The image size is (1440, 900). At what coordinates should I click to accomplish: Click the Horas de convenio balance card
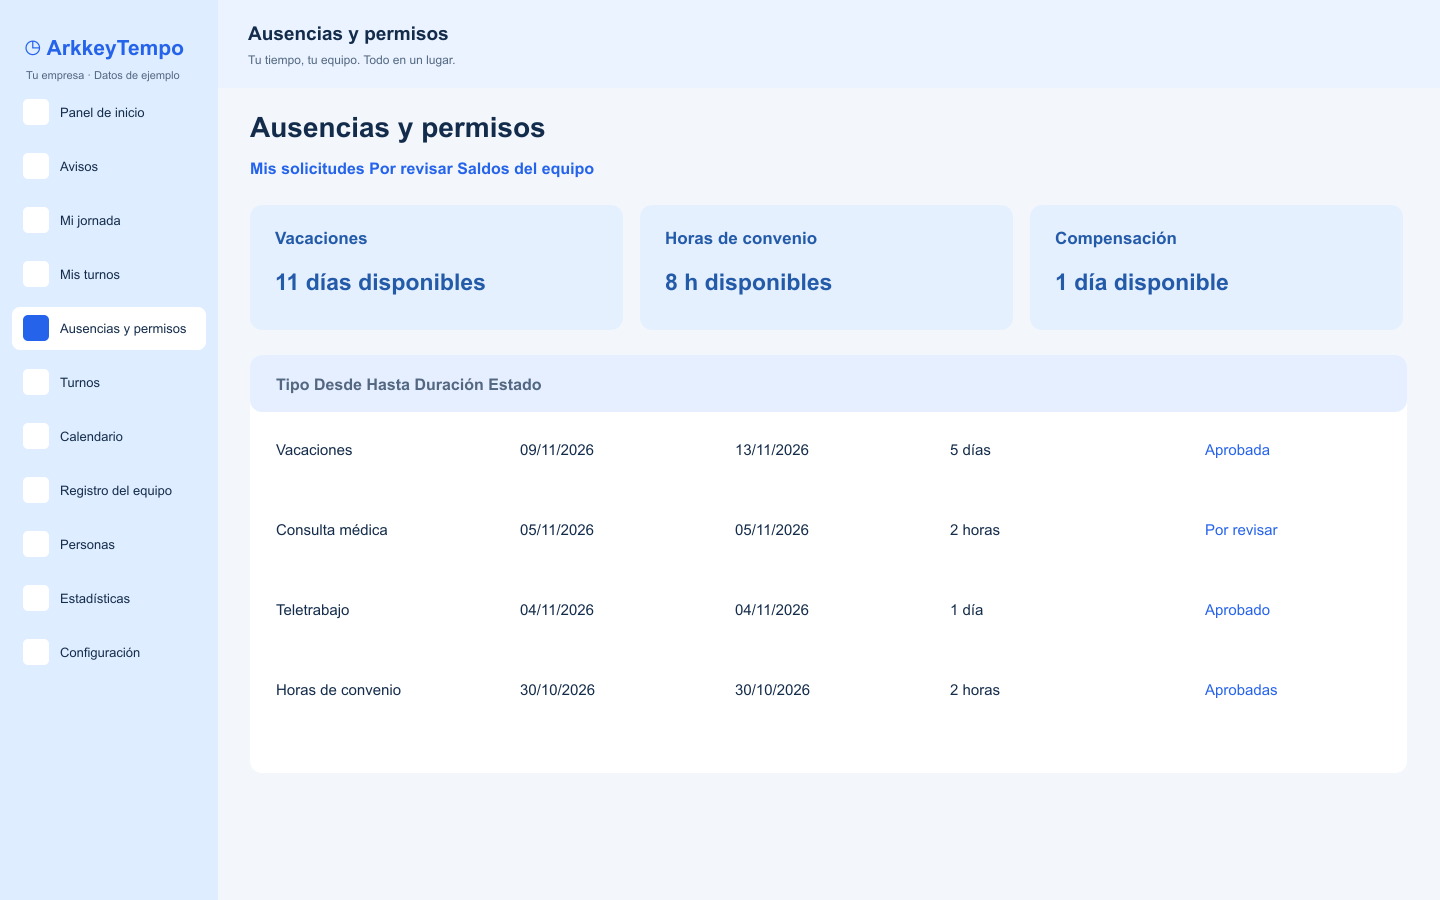(826, 267)
